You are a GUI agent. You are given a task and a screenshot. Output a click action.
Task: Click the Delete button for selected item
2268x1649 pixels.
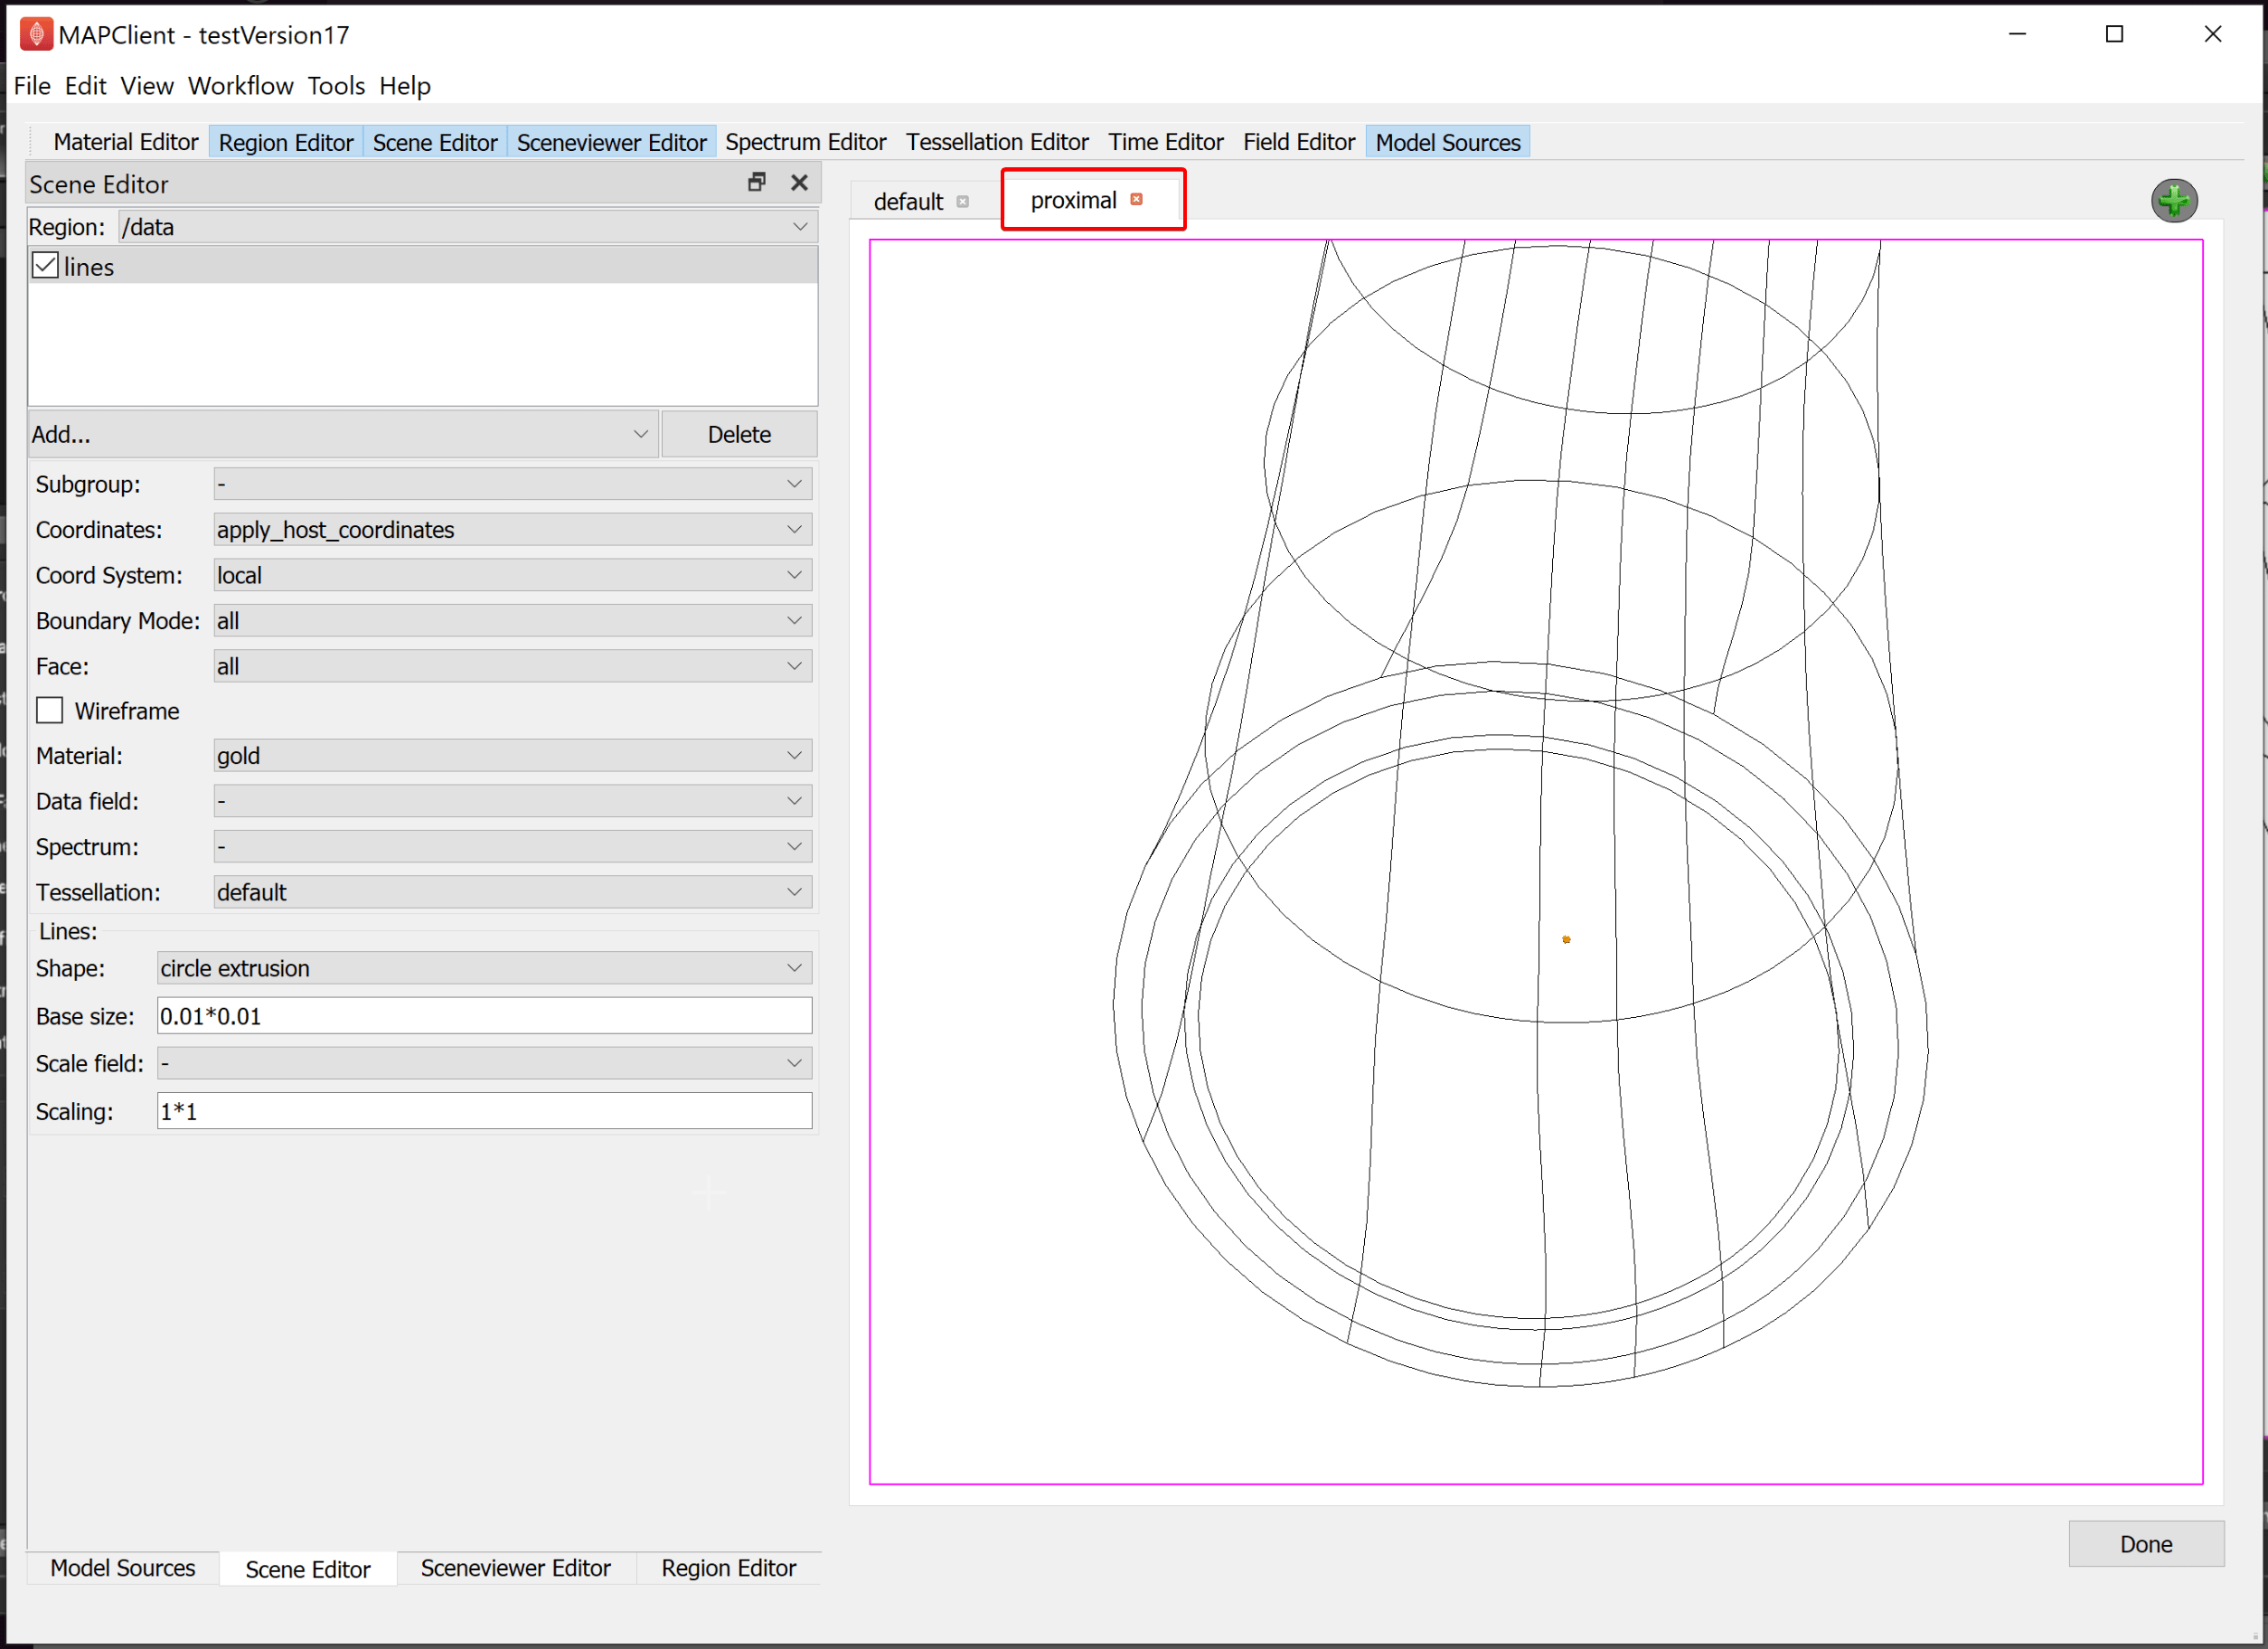[739, 433]
